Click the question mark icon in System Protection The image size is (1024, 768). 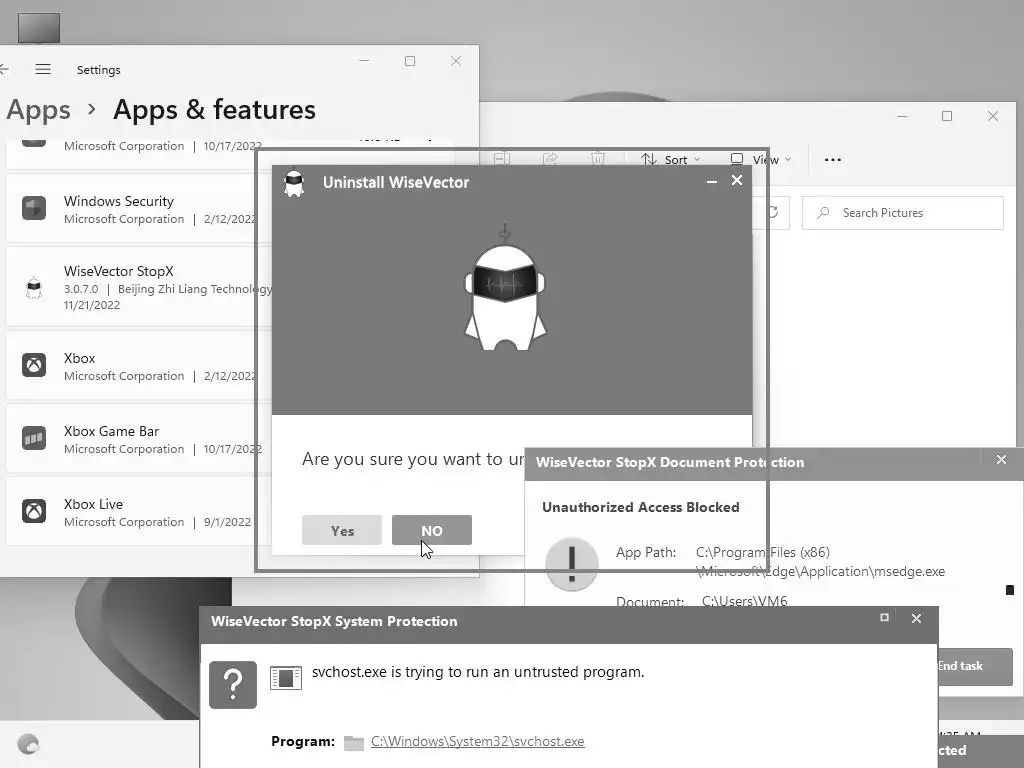coord(233,684)
